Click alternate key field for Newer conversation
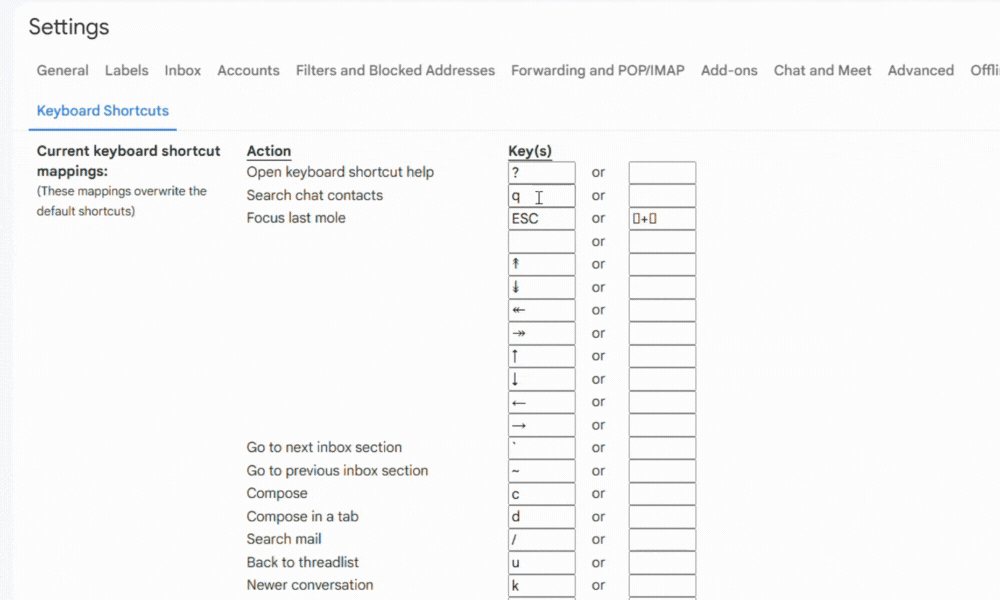This screenshot has height=600, width=1000. (x=662, y=586)
